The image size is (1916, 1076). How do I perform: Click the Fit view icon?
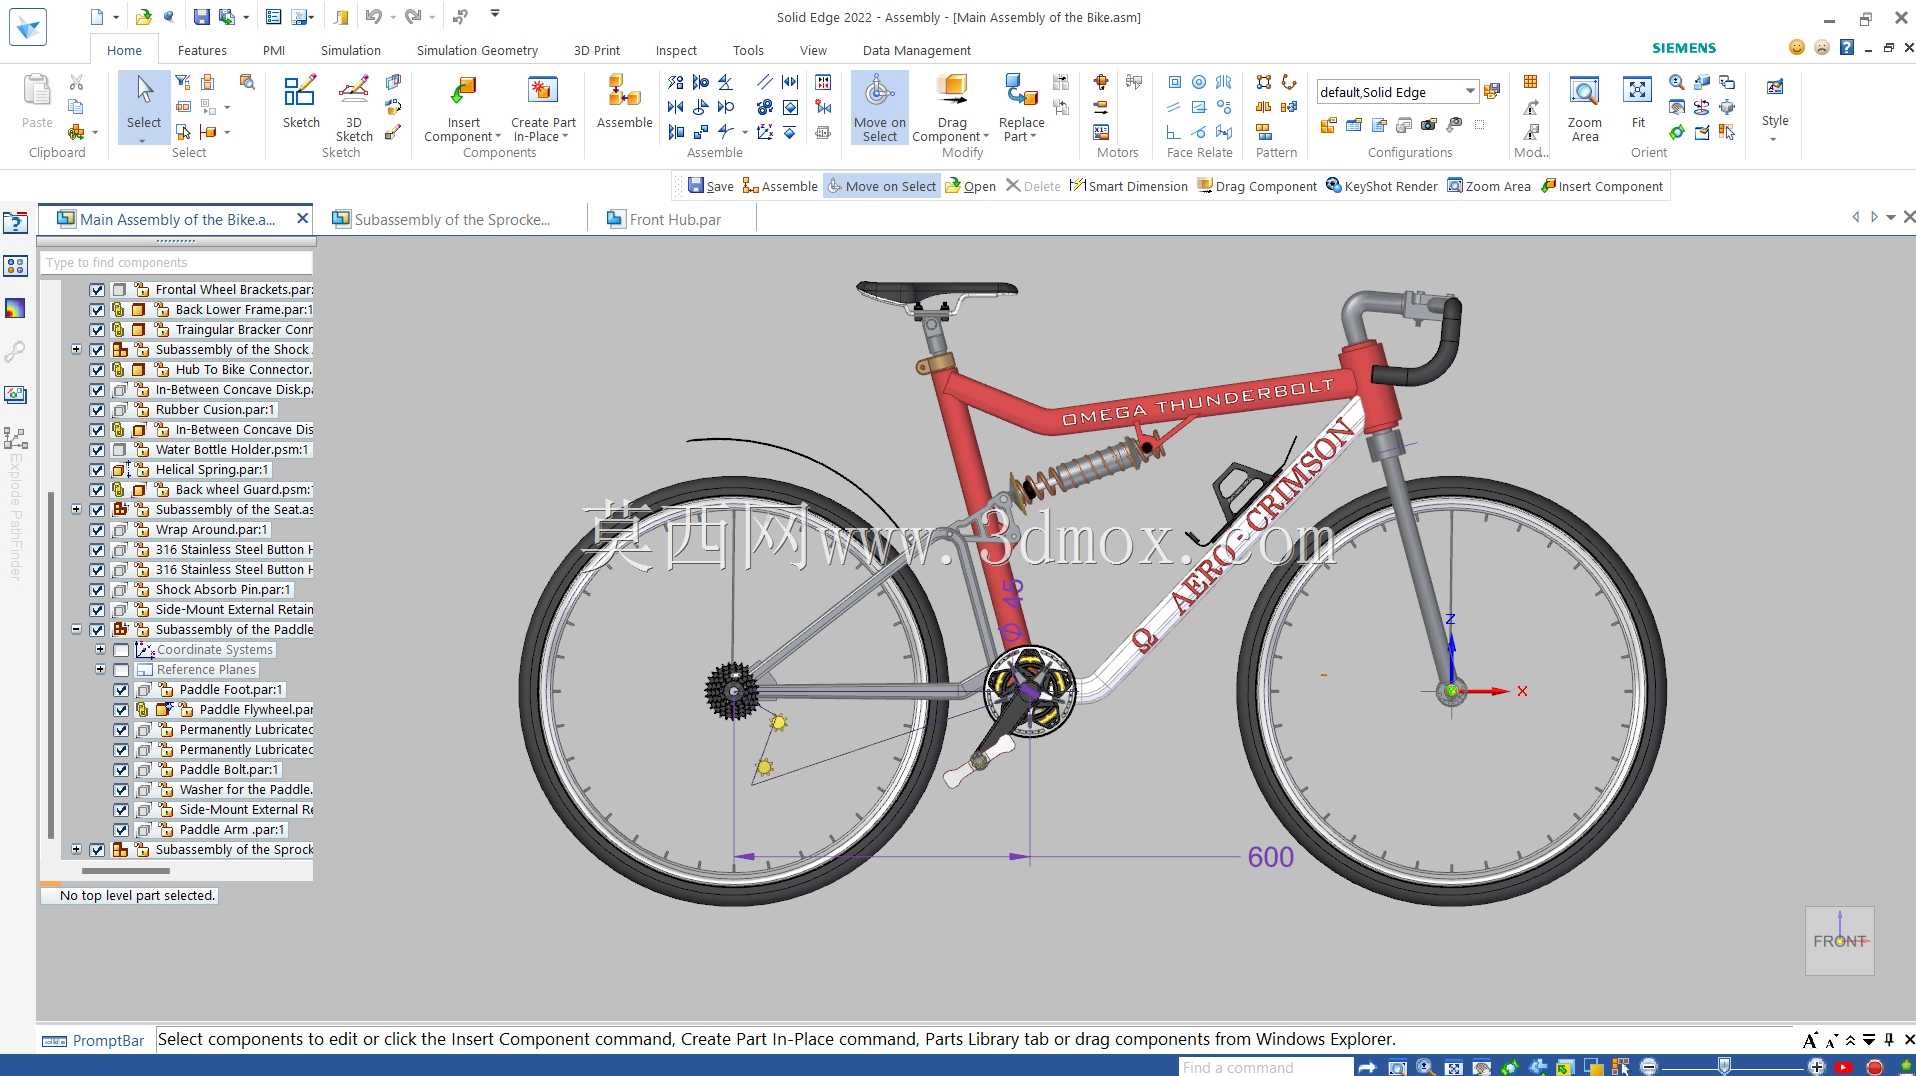pyautogui.click(x=1637, y=92)
